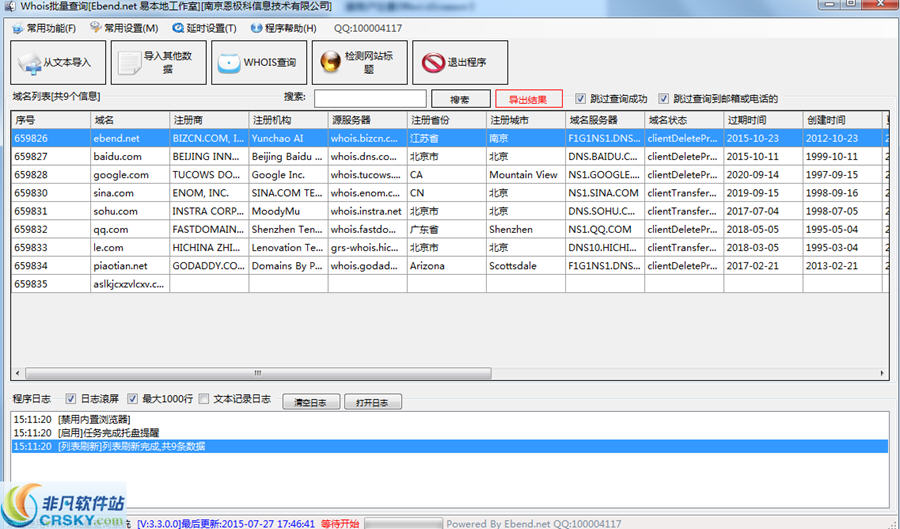
Task: Click the Powered By Ebend.net status text
Action: 534,523
